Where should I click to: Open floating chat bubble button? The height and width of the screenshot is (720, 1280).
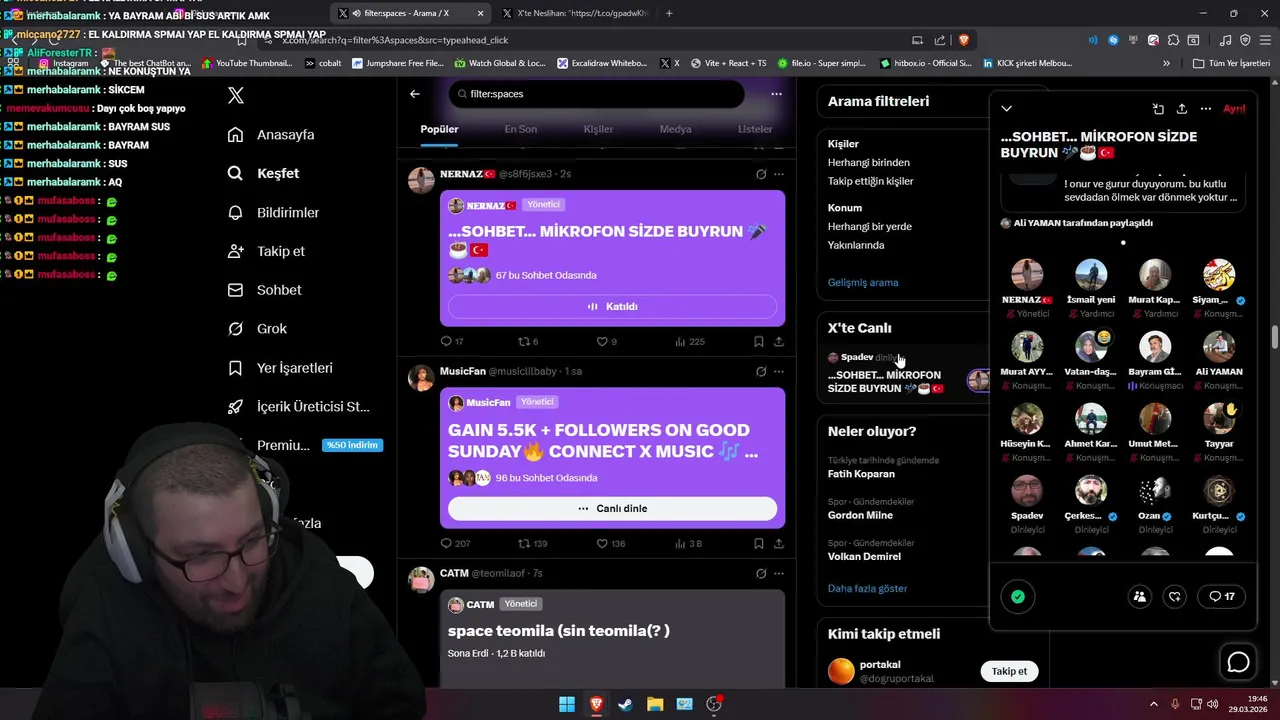(1239, 662)
